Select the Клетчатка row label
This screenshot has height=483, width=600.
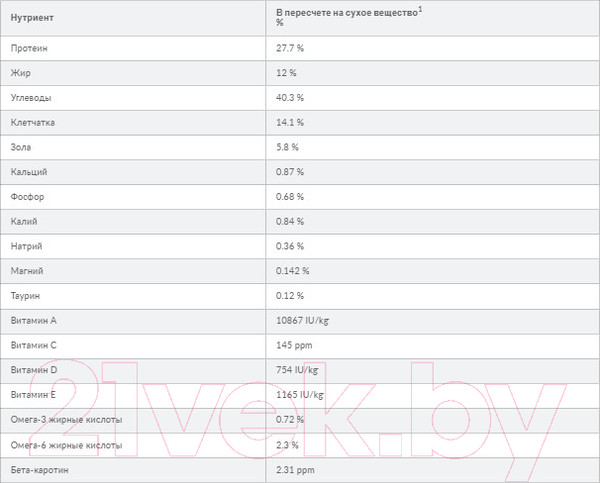coord(33,122)
